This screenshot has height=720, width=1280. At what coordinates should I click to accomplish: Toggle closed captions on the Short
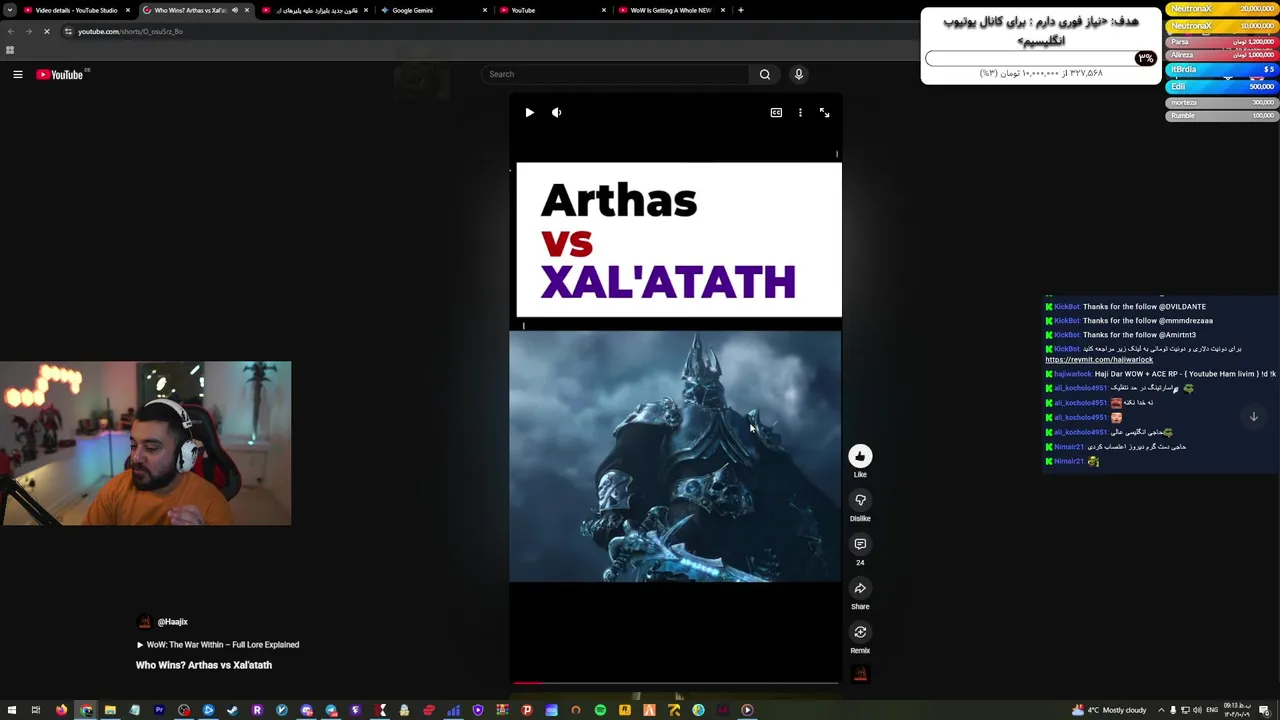pyautogui.click(x=776, y=113)
